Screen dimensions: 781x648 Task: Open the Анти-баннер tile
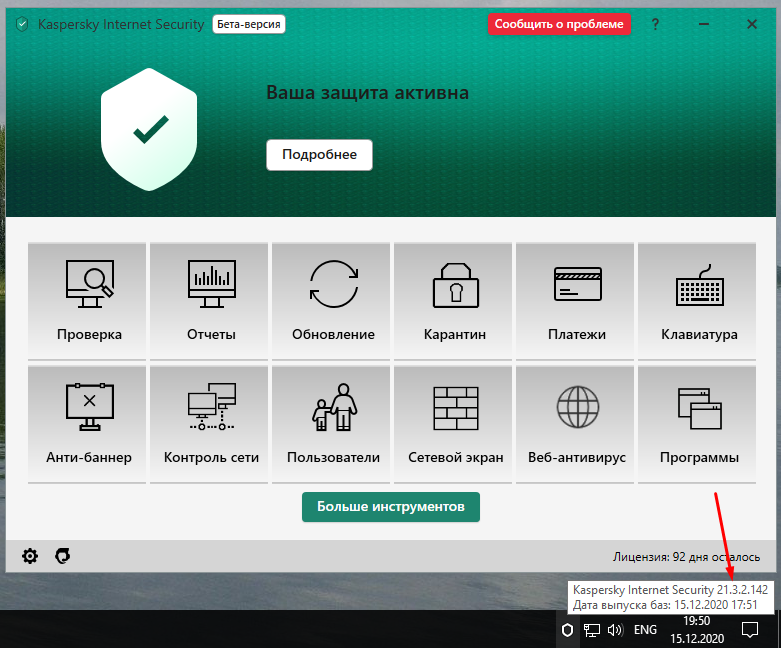coord(87,423)
